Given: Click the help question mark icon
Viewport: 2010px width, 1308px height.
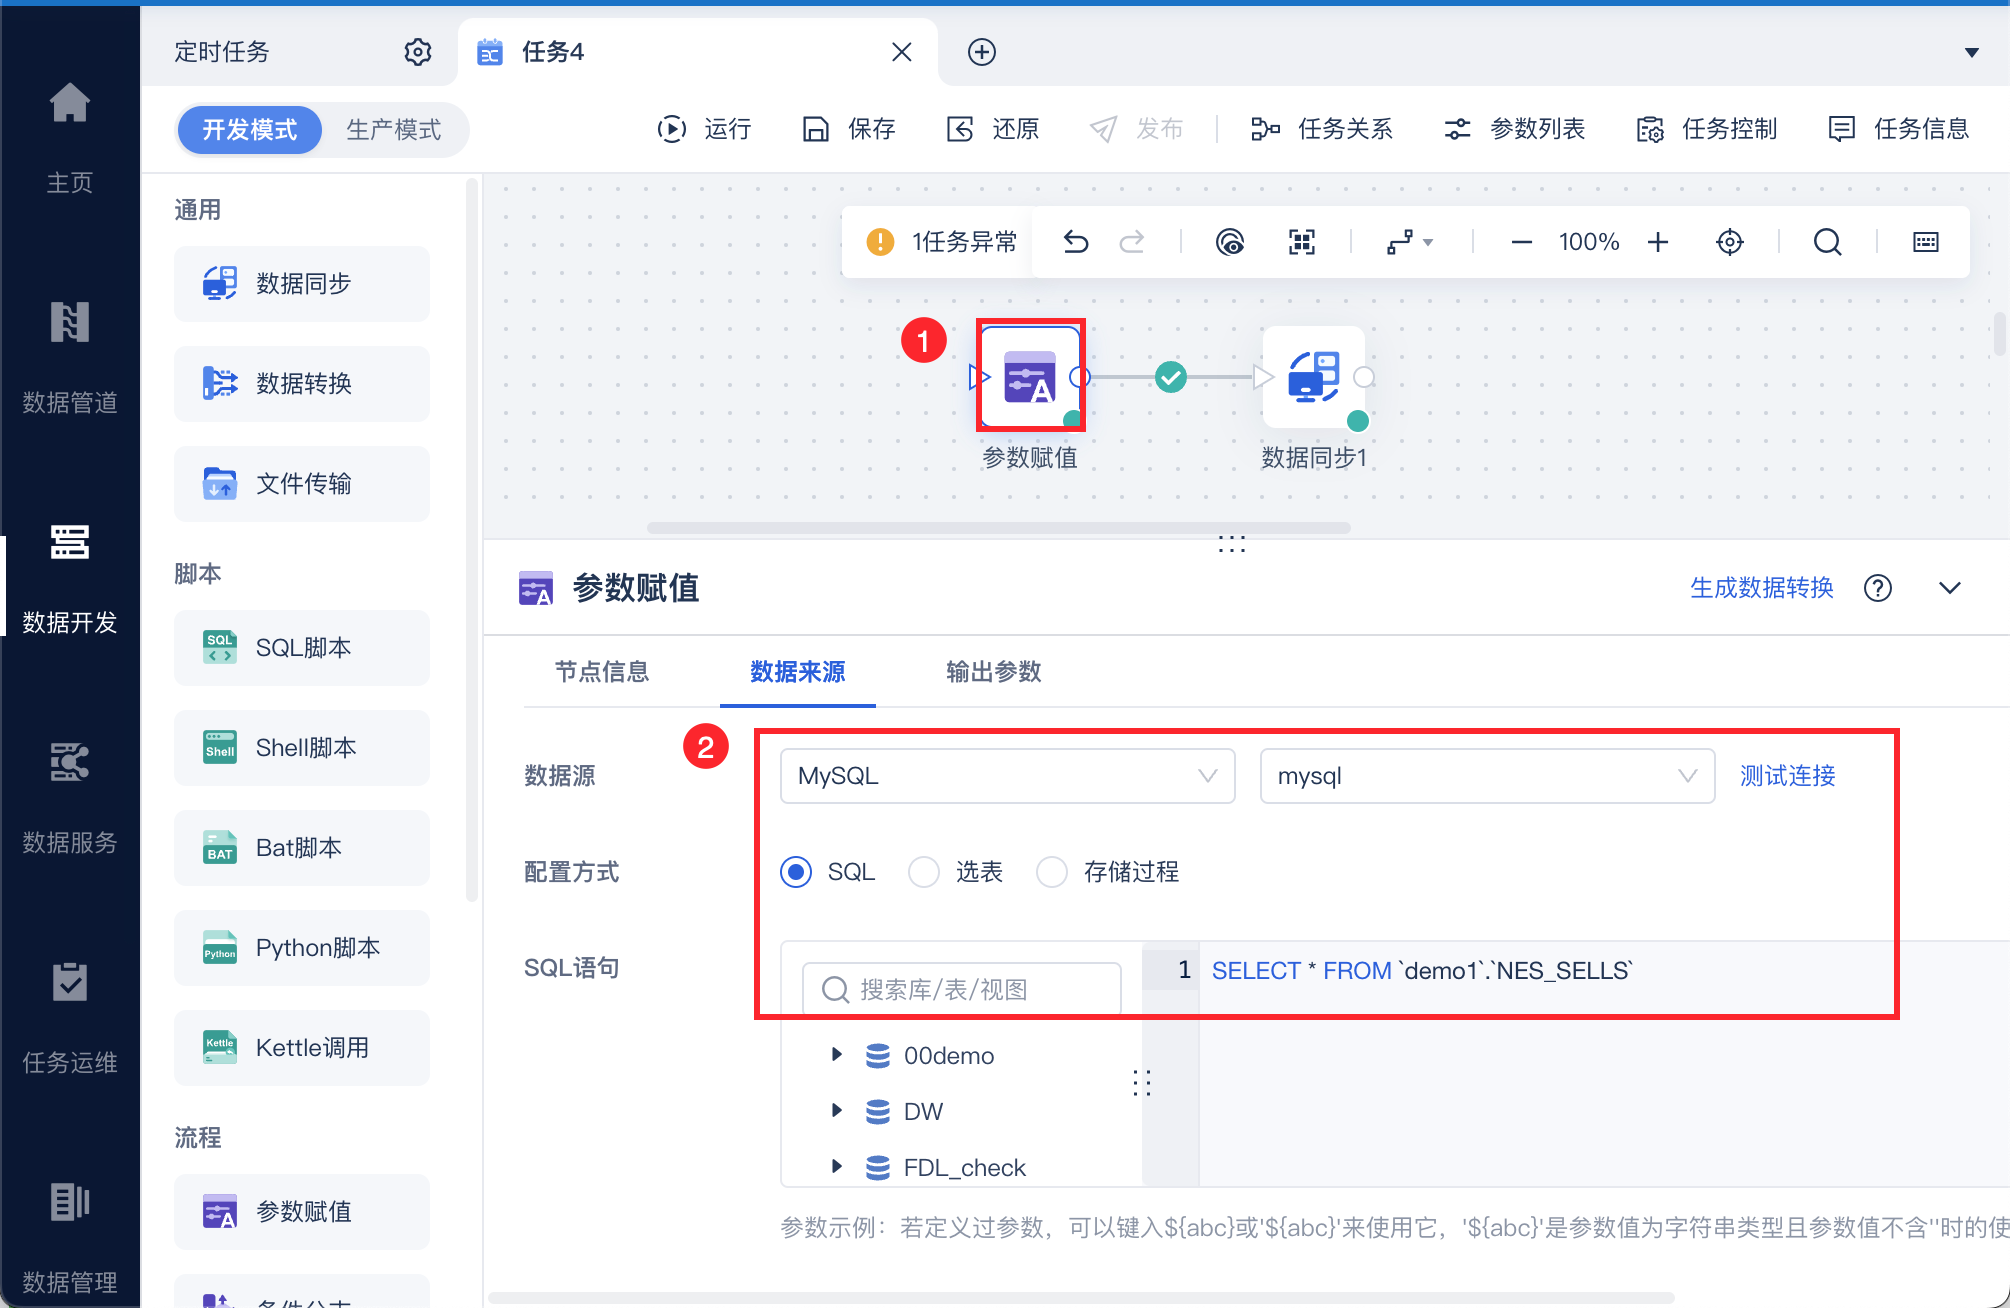Looking at the screenshot, I should [1877, 588].
